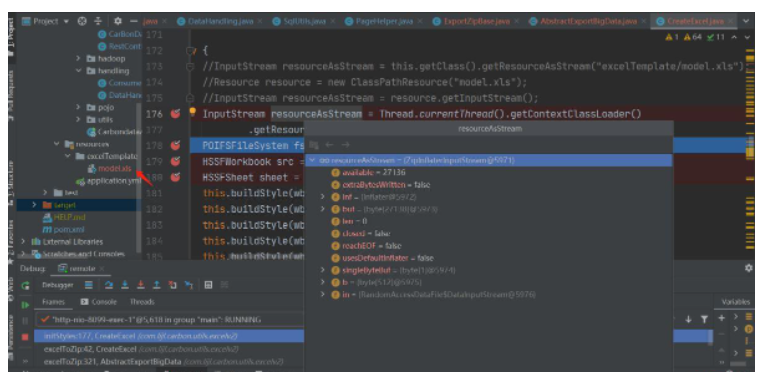Switch to the Console debugger tab
This screenshot has width=761, height=372.
point(99,302)
